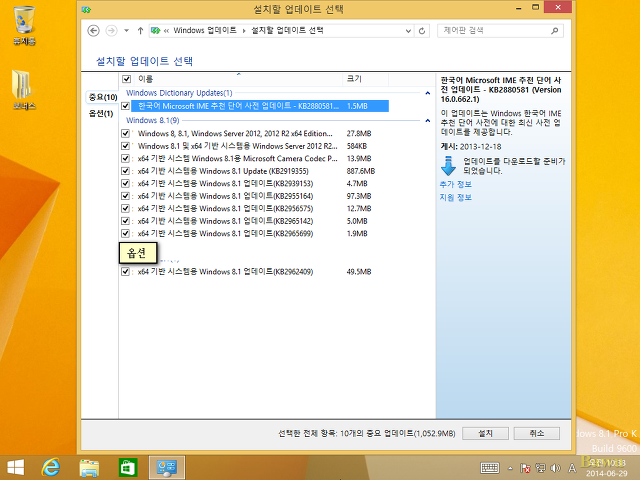Collapse Windows Dictionary Updates group
Viewport: 640px width, 480px height.
pos(427,93)
